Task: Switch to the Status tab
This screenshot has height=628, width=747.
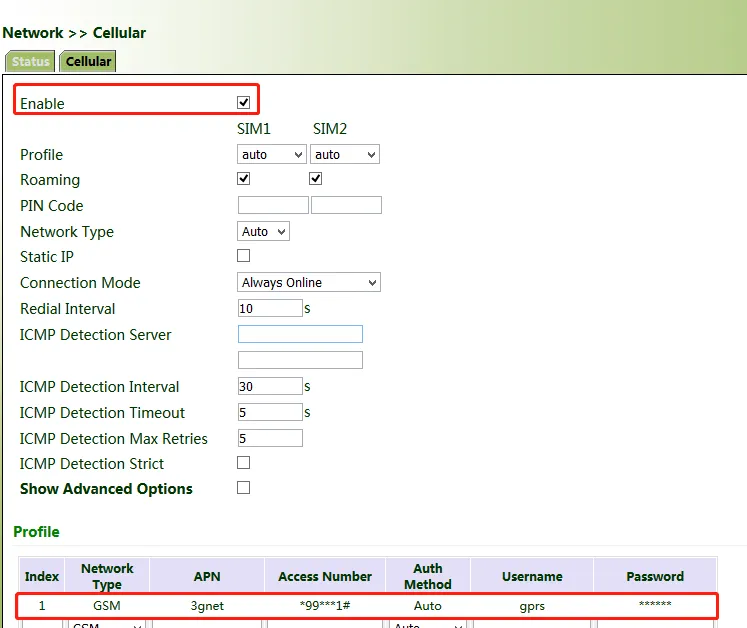Action: [30, 61]
